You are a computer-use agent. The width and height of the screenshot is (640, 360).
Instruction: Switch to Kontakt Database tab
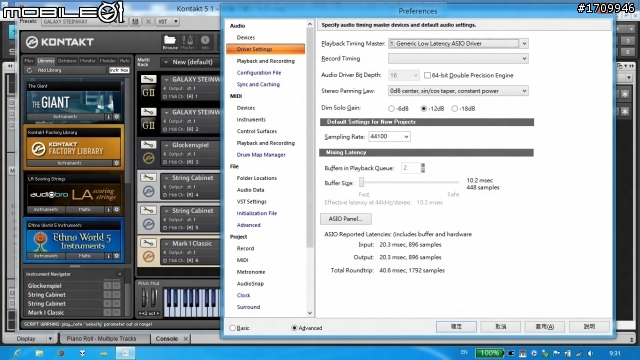[x=67, y=61]
